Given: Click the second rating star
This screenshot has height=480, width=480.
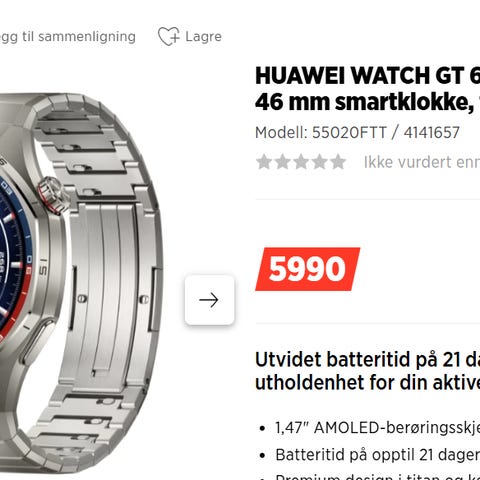Looking at the screenshot, I should tap(283, 162).
